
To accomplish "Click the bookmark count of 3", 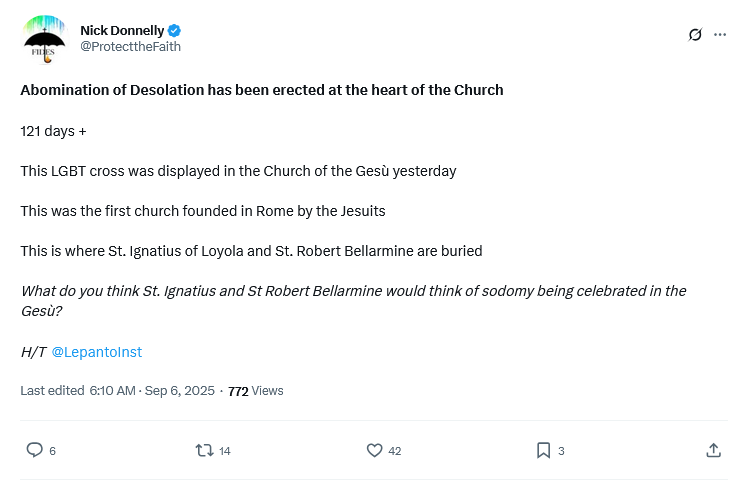I will tap(561, 451).
